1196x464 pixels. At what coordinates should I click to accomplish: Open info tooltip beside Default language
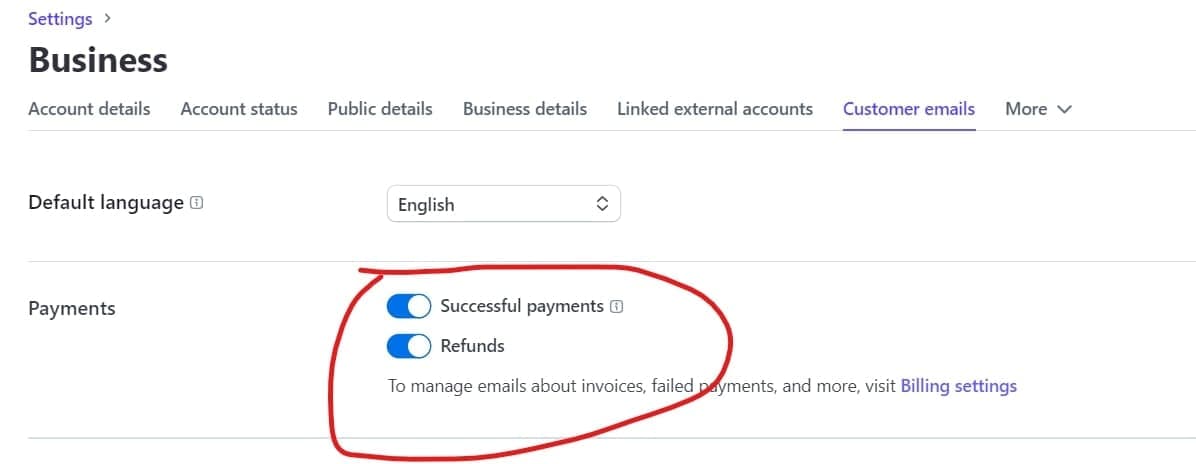(197, 203)
